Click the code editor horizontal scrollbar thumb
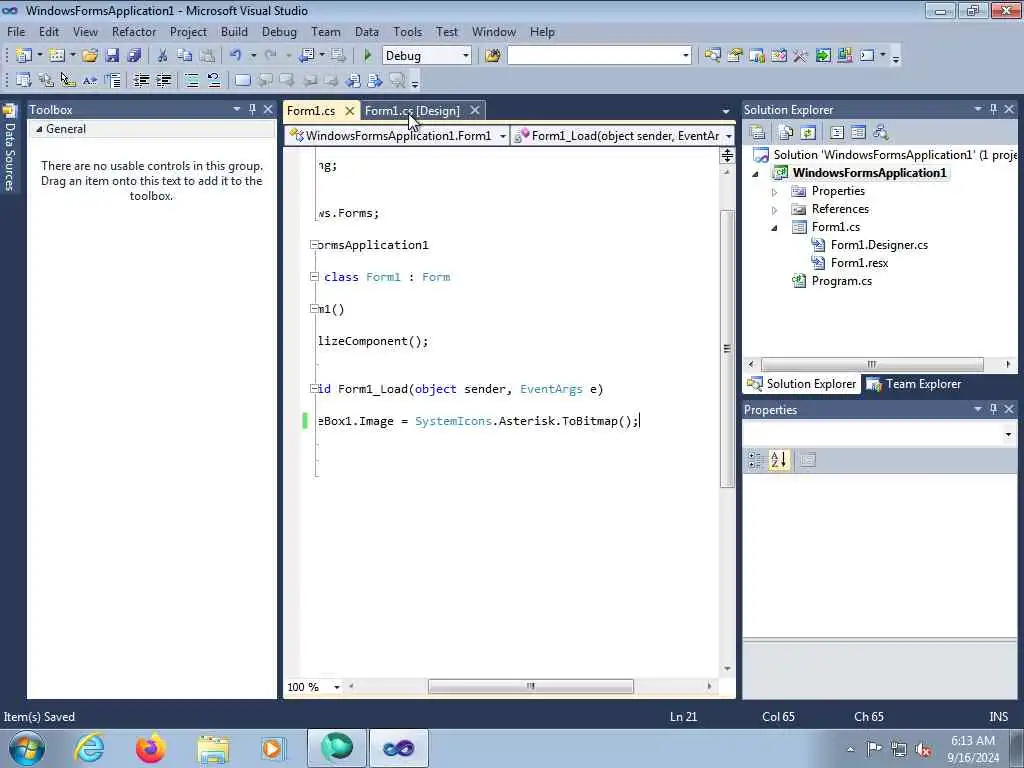This screenshot has width=1024, height=768. [x=530, y=686]
